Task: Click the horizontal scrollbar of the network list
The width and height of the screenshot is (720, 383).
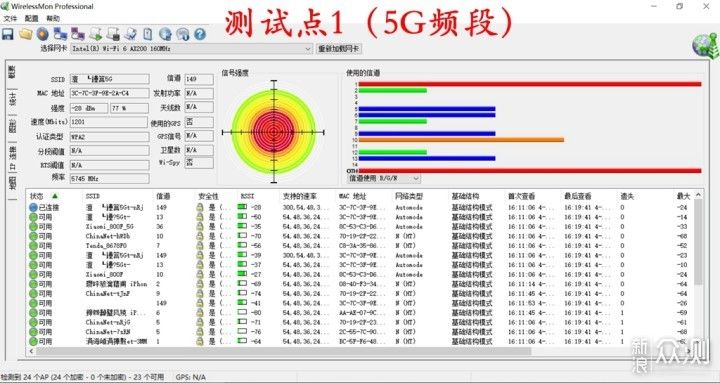Action: coord(360,351)
